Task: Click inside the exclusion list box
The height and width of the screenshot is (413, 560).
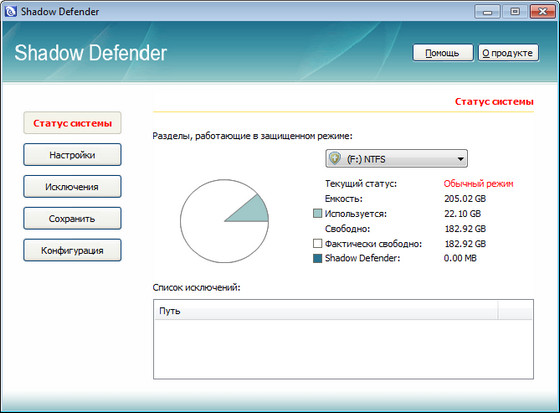Action: (343, 339)
